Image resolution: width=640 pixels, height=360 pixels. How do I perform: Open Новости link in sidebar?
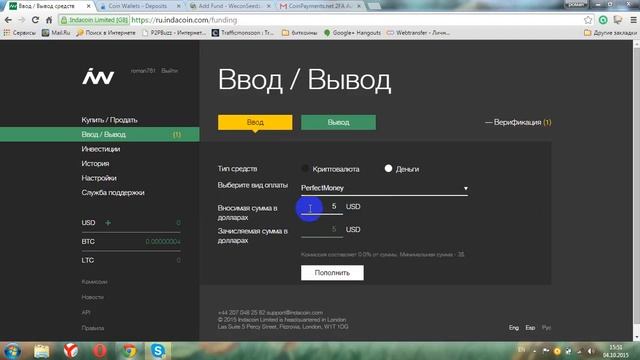(x=92, y=297)
